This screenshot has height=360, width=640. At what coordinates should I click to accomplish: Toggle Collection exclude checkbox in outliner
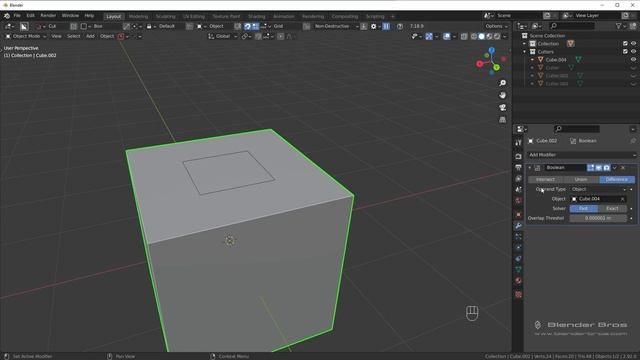click(625, 44)
